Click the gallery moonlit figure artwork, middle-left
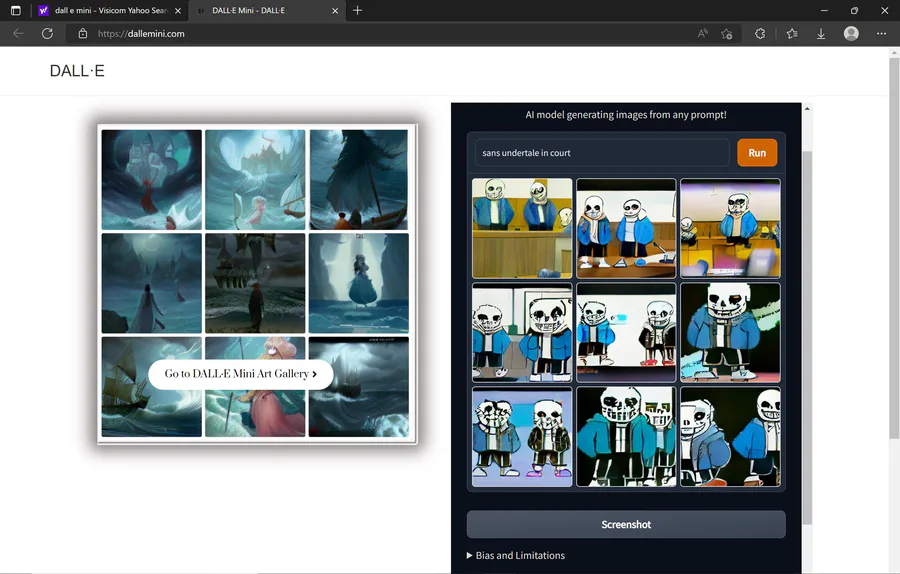The image size is (900, 574). [152, 283]
